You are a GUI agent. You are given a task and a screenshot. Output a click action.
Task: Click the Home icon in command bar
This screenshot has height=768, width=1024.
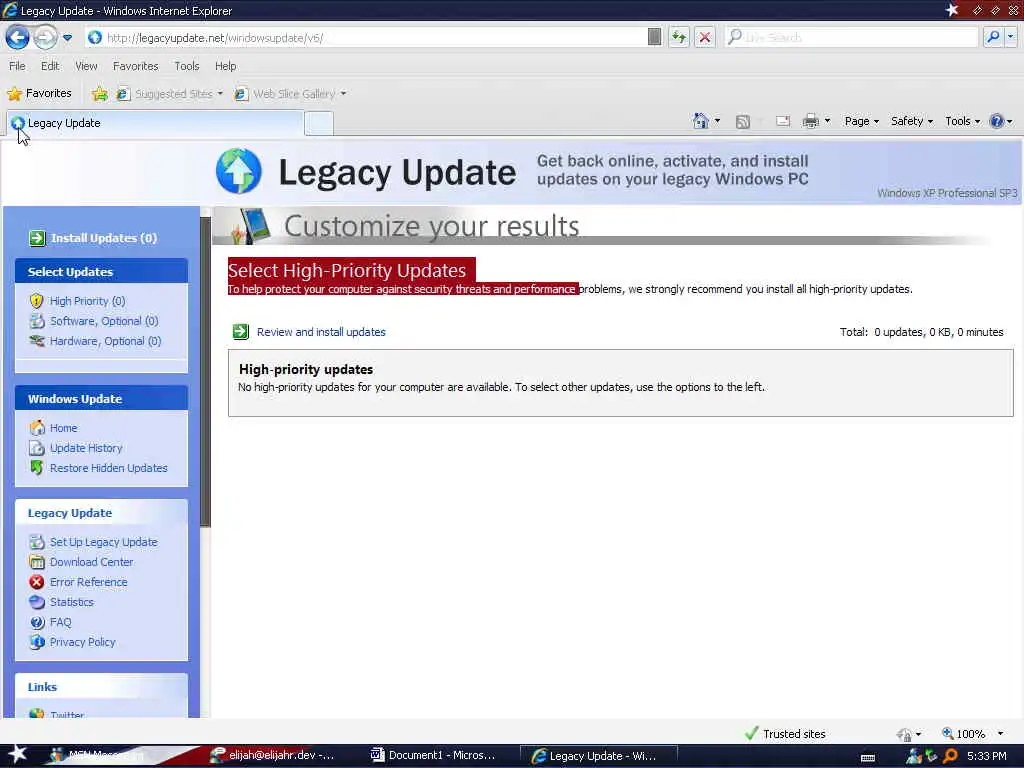coord(701,121)
